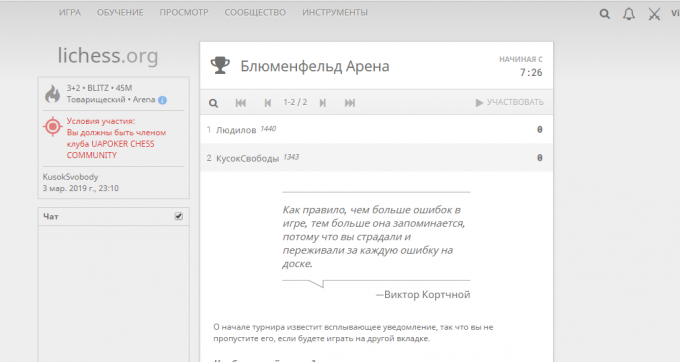Jump to last standings page
The height and width of the screenshot is (362, 680).
350,103
